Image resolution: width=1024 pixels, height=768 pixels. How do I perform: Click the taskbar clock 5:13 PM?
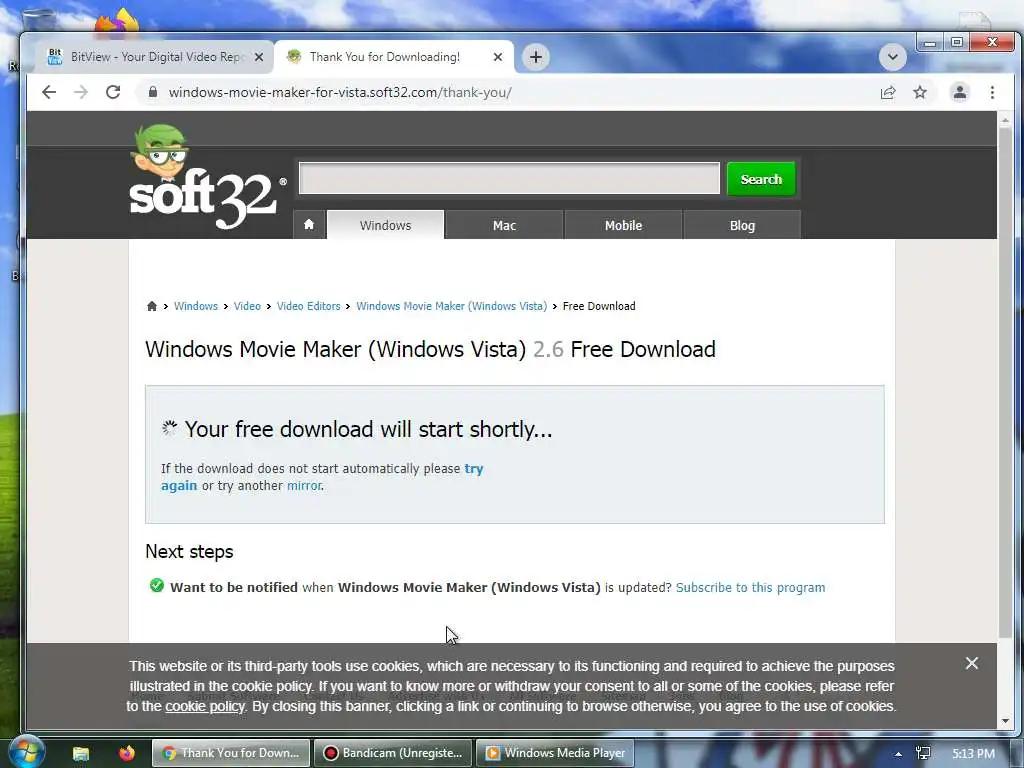[973, 754]
